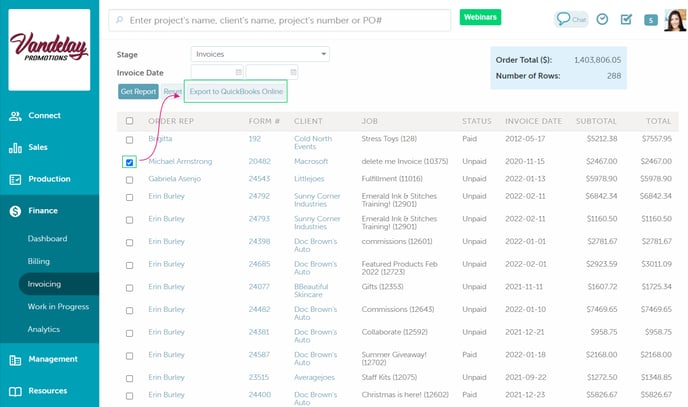Click the green Webinars button
The image size is (688, 407).
pyautogui.click(x=480, y=17)
